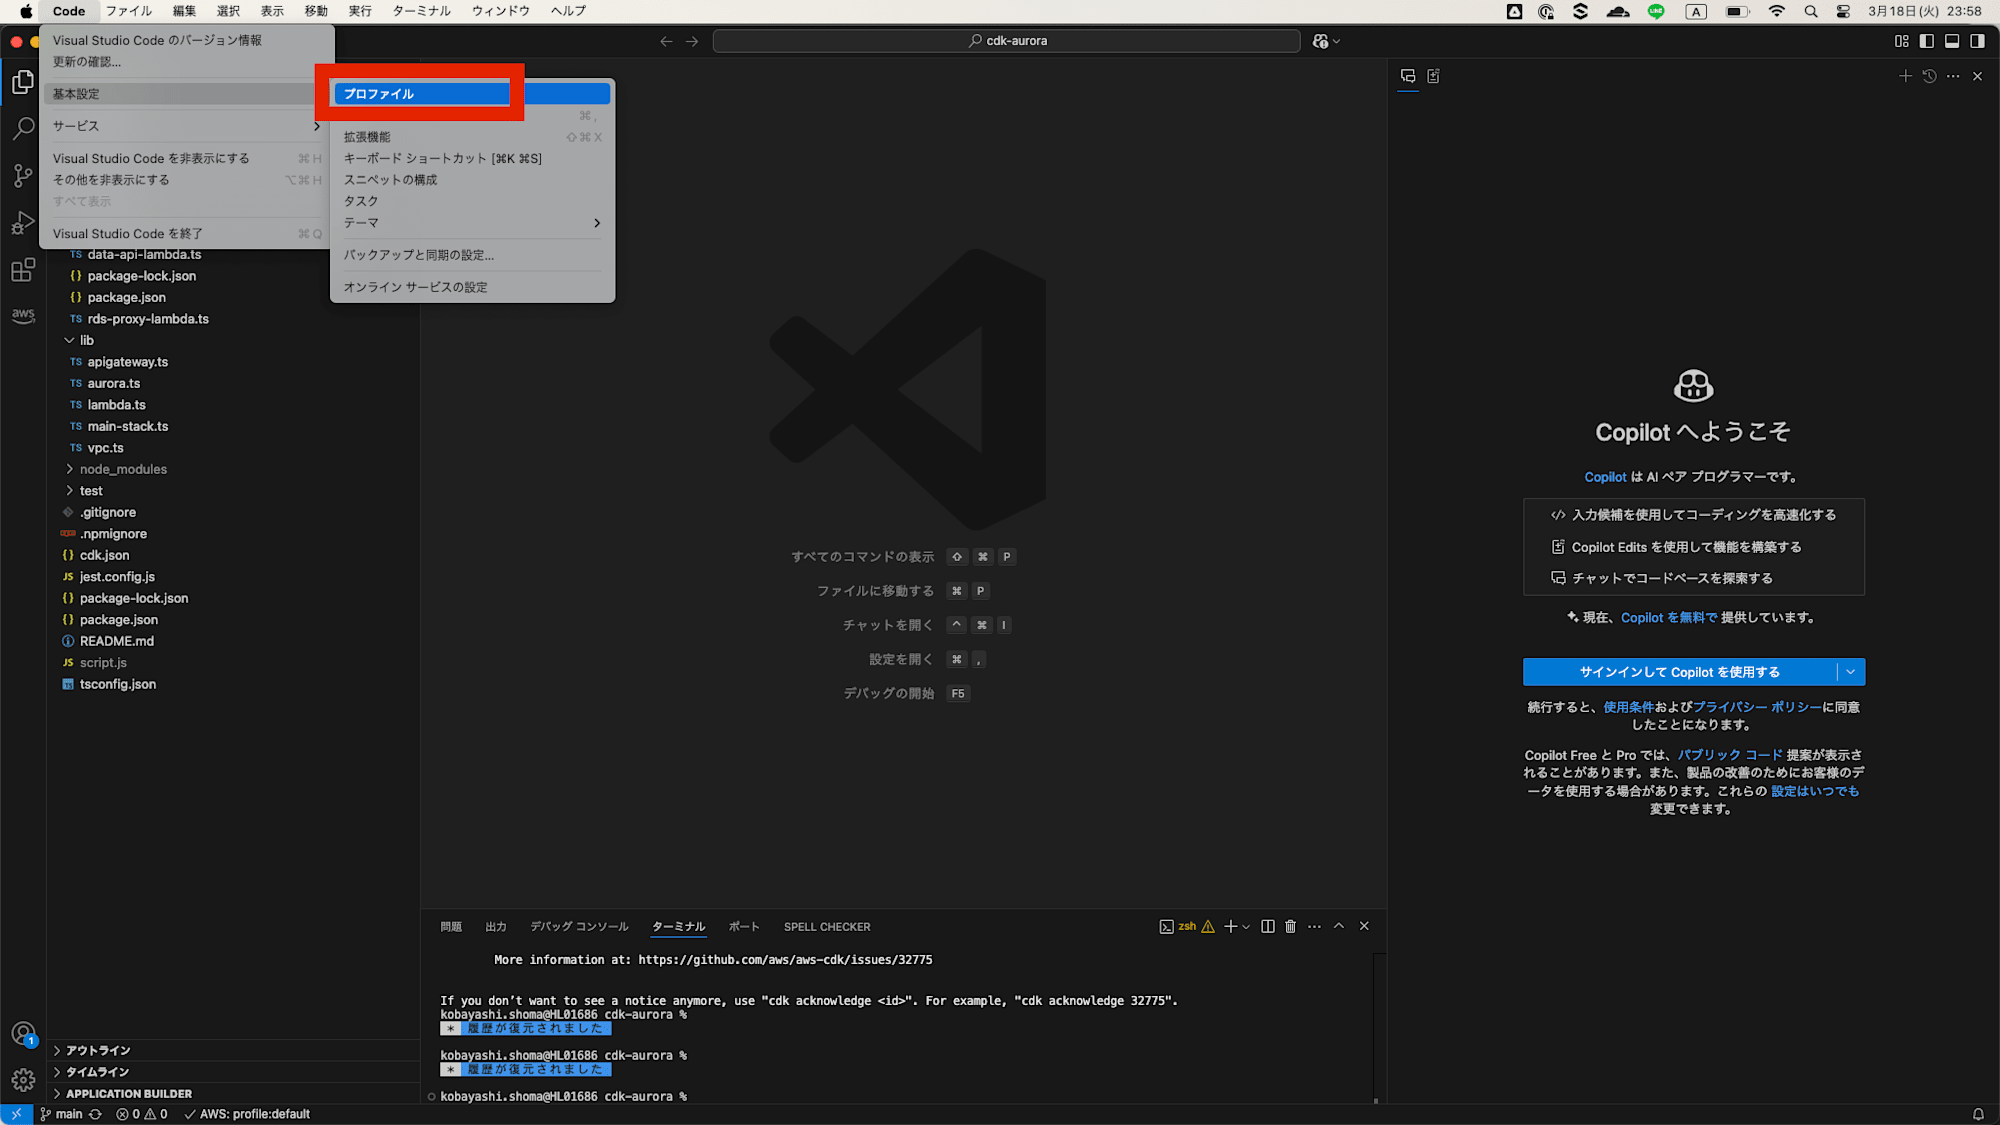Select プロファイル in the submenu
2000x1125 pixels.
472,94
